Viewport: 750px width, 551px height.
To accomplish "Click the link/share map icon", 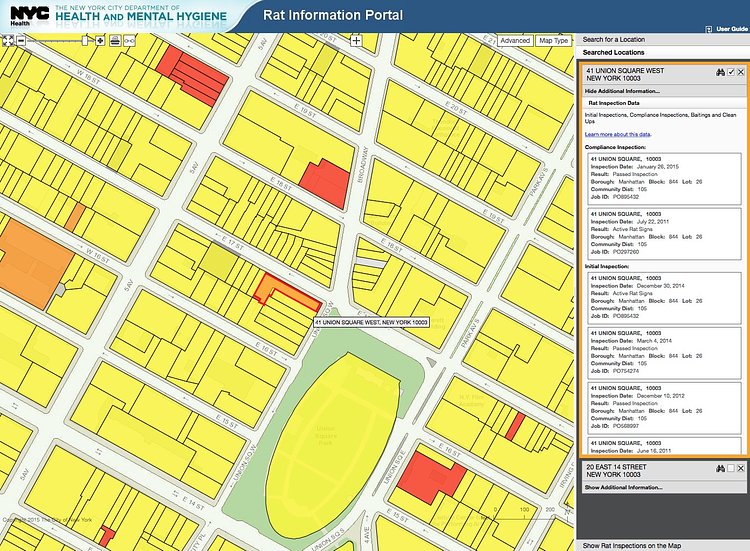I will (x=130, y=40).
